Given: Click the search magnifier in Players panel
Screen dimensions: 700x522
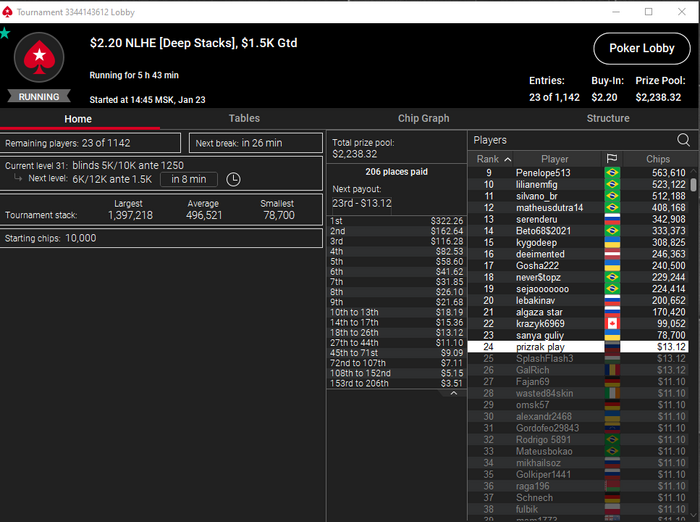Looking at the screenshot, I should pos(683,140).
